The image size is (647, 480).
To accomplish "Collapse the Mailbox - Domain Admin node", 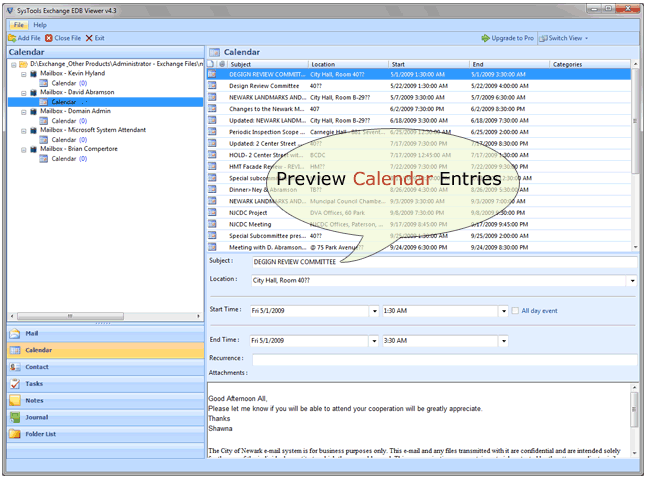I will [x=24, y=112].
